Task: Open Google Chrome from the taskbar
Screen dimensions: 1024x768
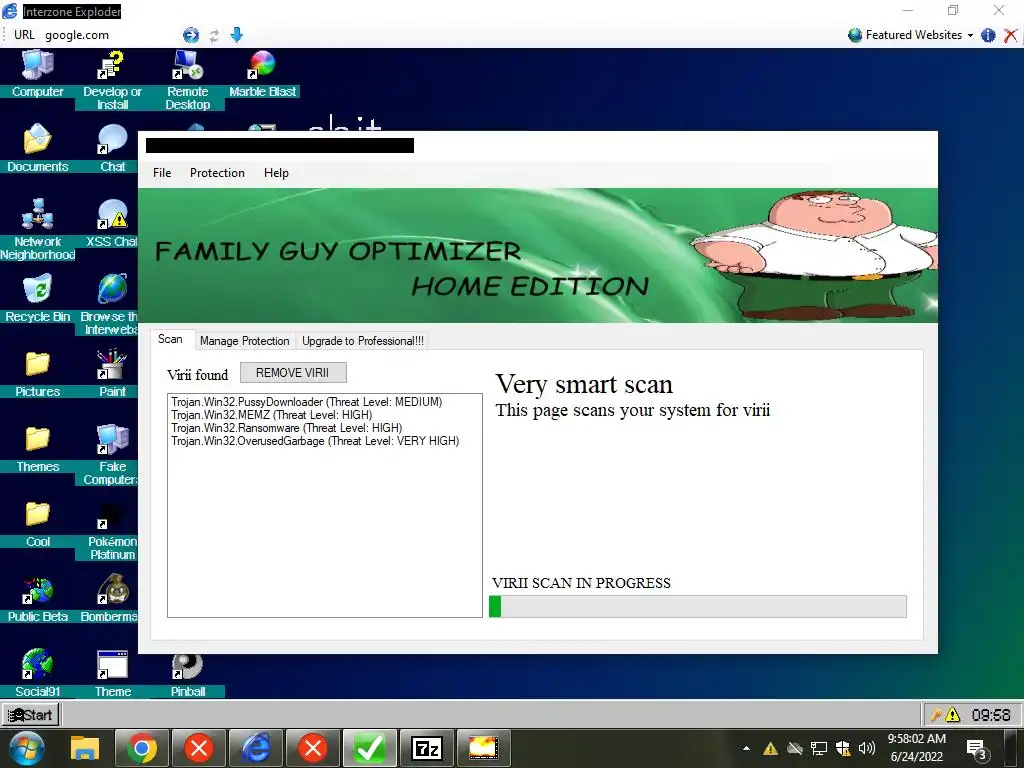Action: pyautogui.click(x=142, y=748)
